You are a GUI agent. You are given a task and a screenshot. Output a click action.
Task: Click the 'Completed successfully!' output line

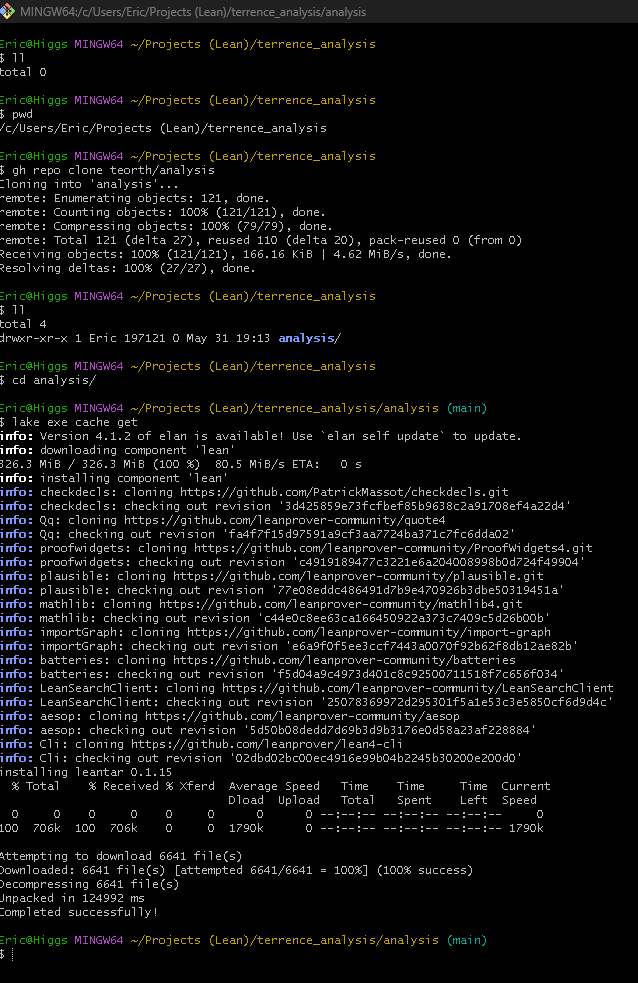point(78,912)
